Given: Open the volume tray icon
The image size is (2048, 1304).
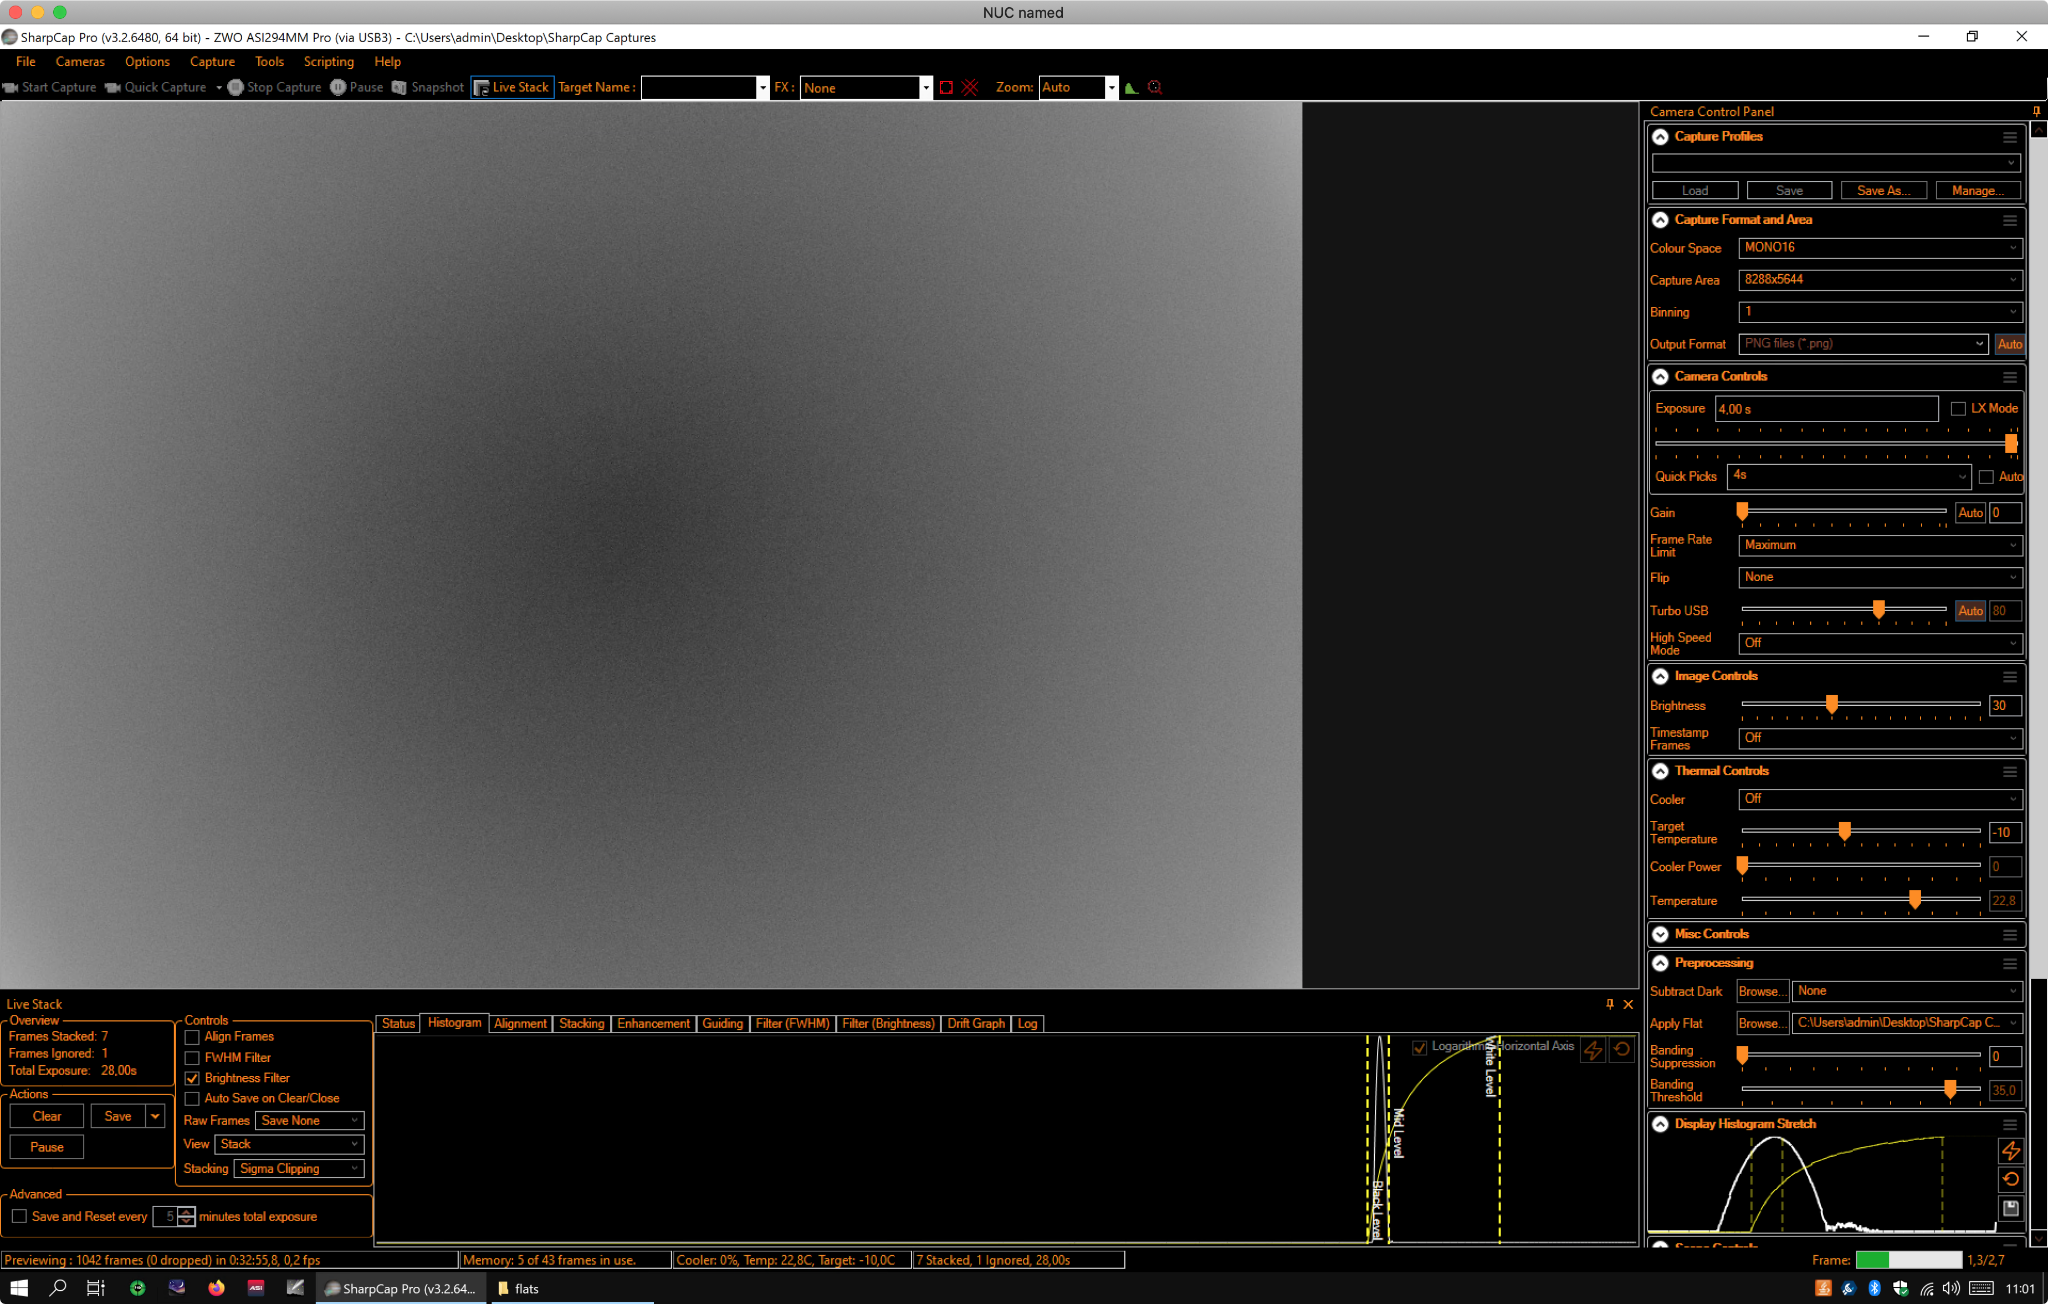Looking at the screenshot, I should pos(1951,1288).
